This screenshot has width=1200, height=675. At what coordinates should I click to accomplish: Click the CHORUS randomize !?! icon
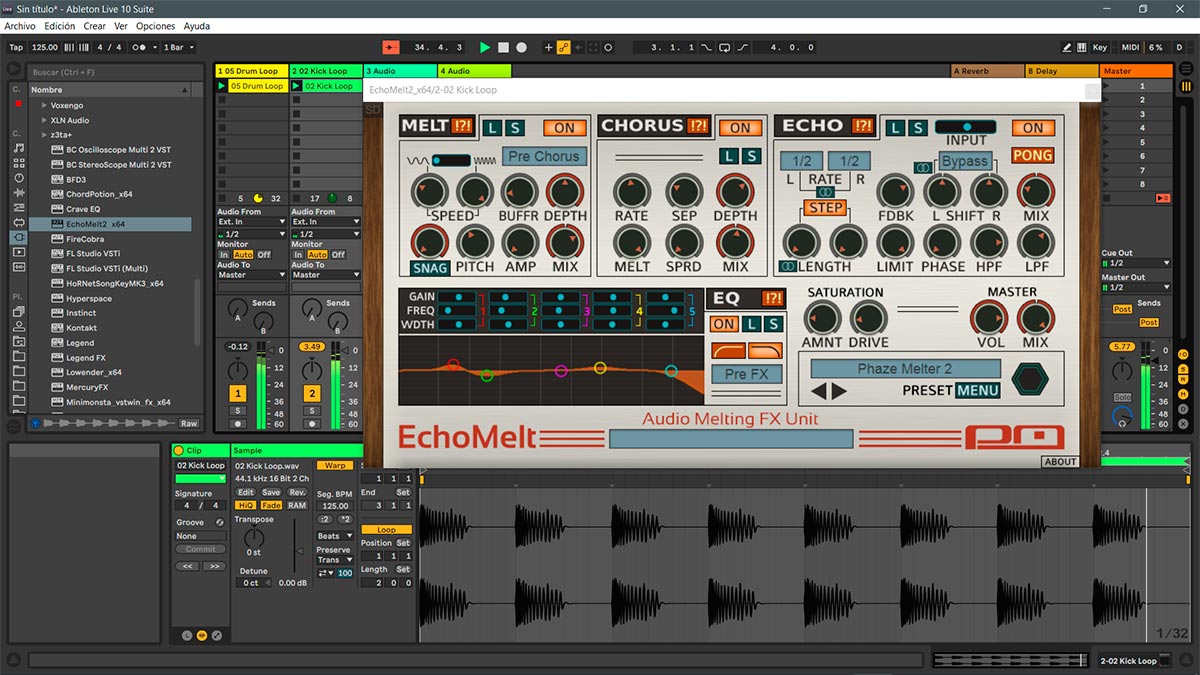coord(697,126)
